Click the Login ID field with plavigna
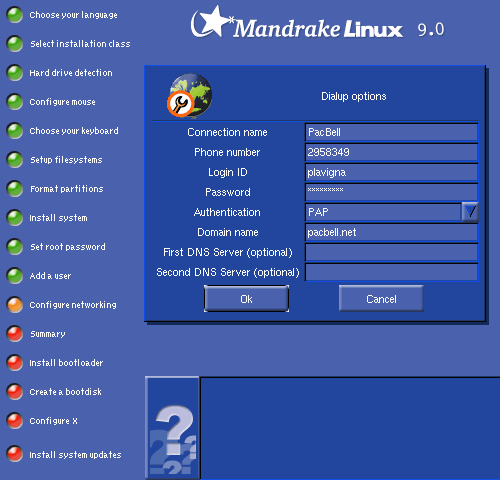 coord(391,172)
